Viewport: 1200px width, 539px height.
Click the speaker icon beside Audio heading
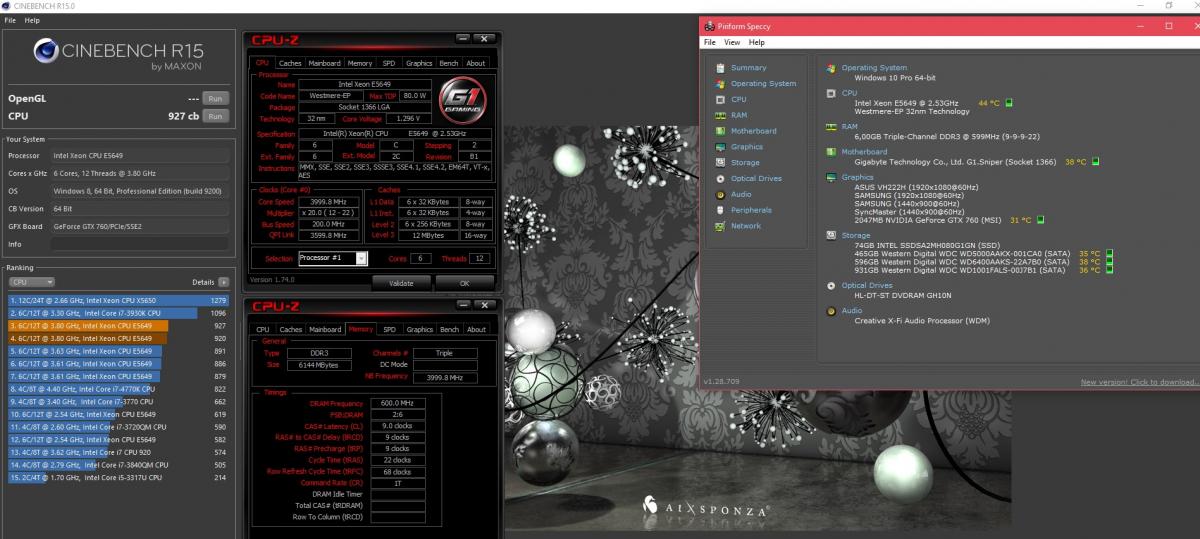(x=831, y=311)
